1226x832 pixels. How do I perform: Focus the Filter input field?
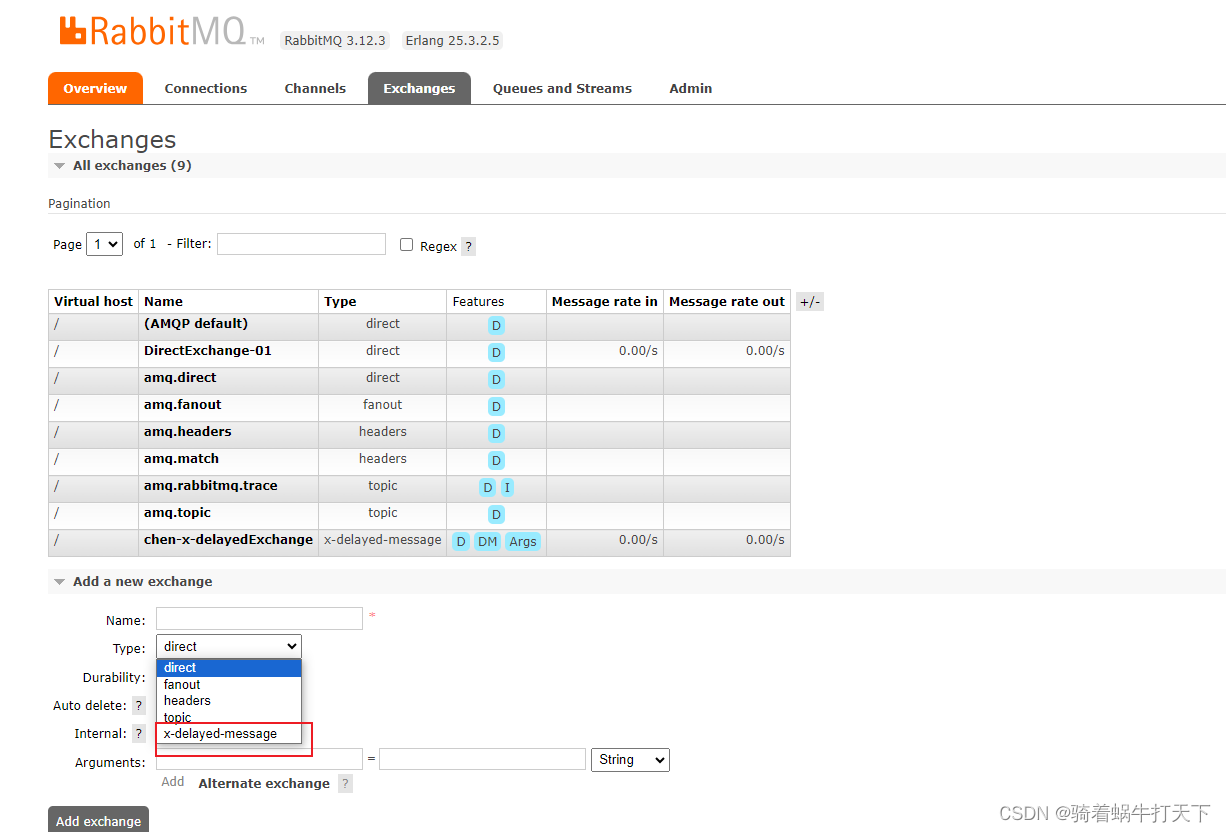[x=301, y=244]
